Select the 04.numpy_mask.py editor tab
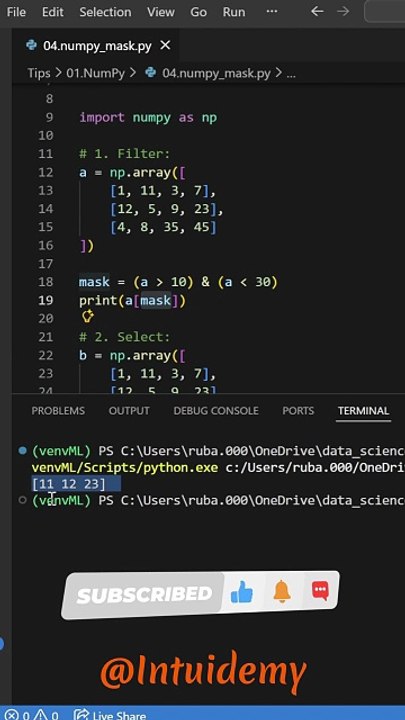 96,46
